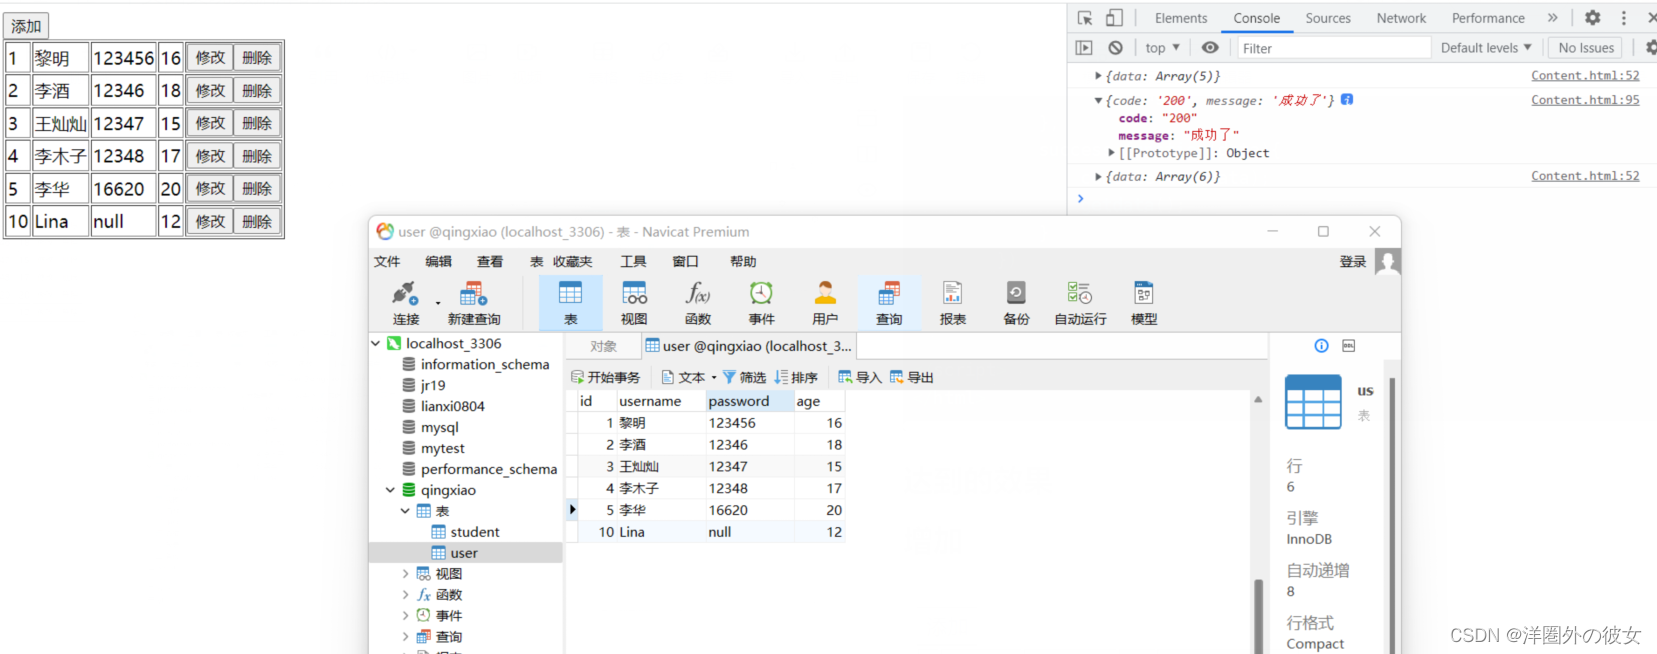
Task: Expand the functions node under qingxiao
Action: point(405,595)
